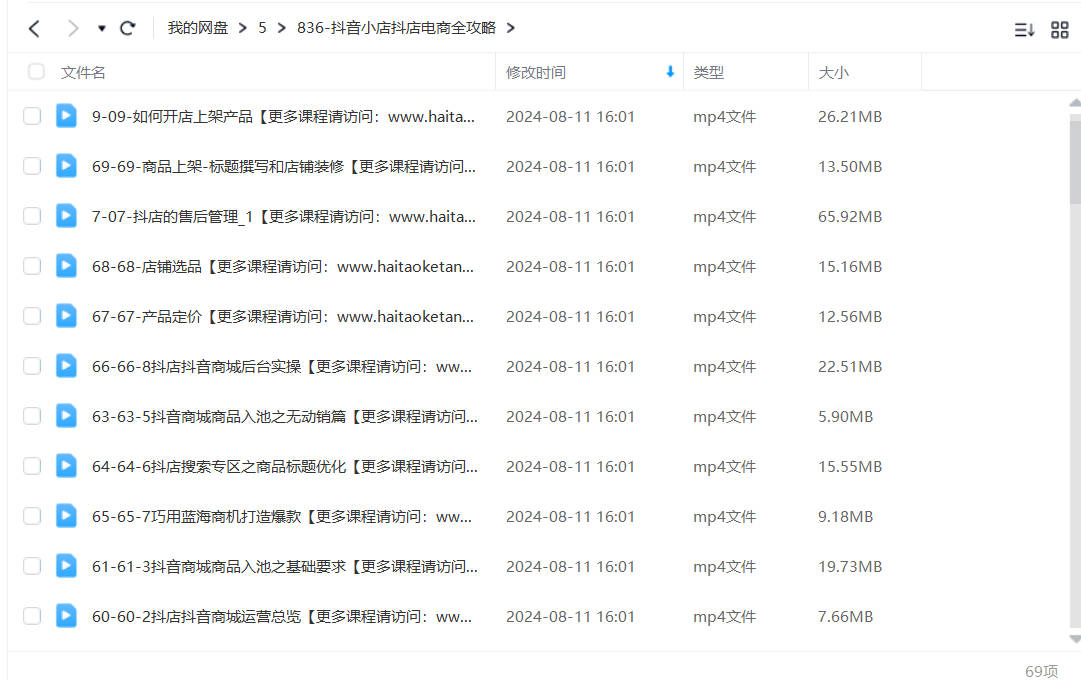Select file name 68-68-店铺选品
The width and height of the screenshot is (1081, 680).
283,267
